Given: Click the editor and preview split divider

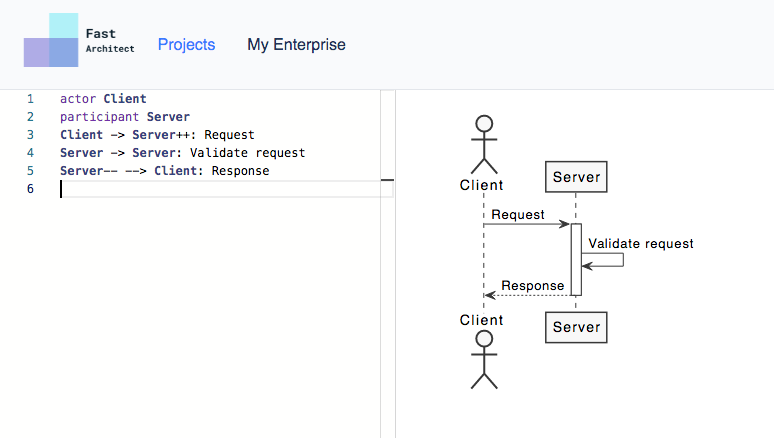Looking at the screenshot, I should click(x=388, y=264).
